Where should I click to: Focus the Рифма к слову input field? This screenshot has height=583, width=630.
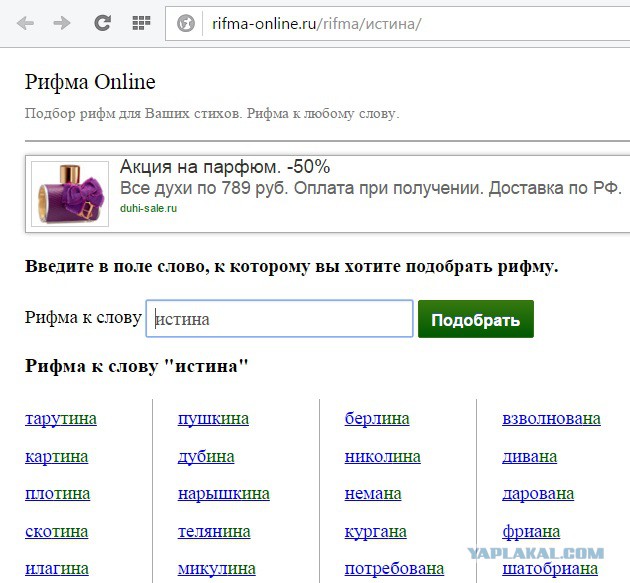click(279, 319)
